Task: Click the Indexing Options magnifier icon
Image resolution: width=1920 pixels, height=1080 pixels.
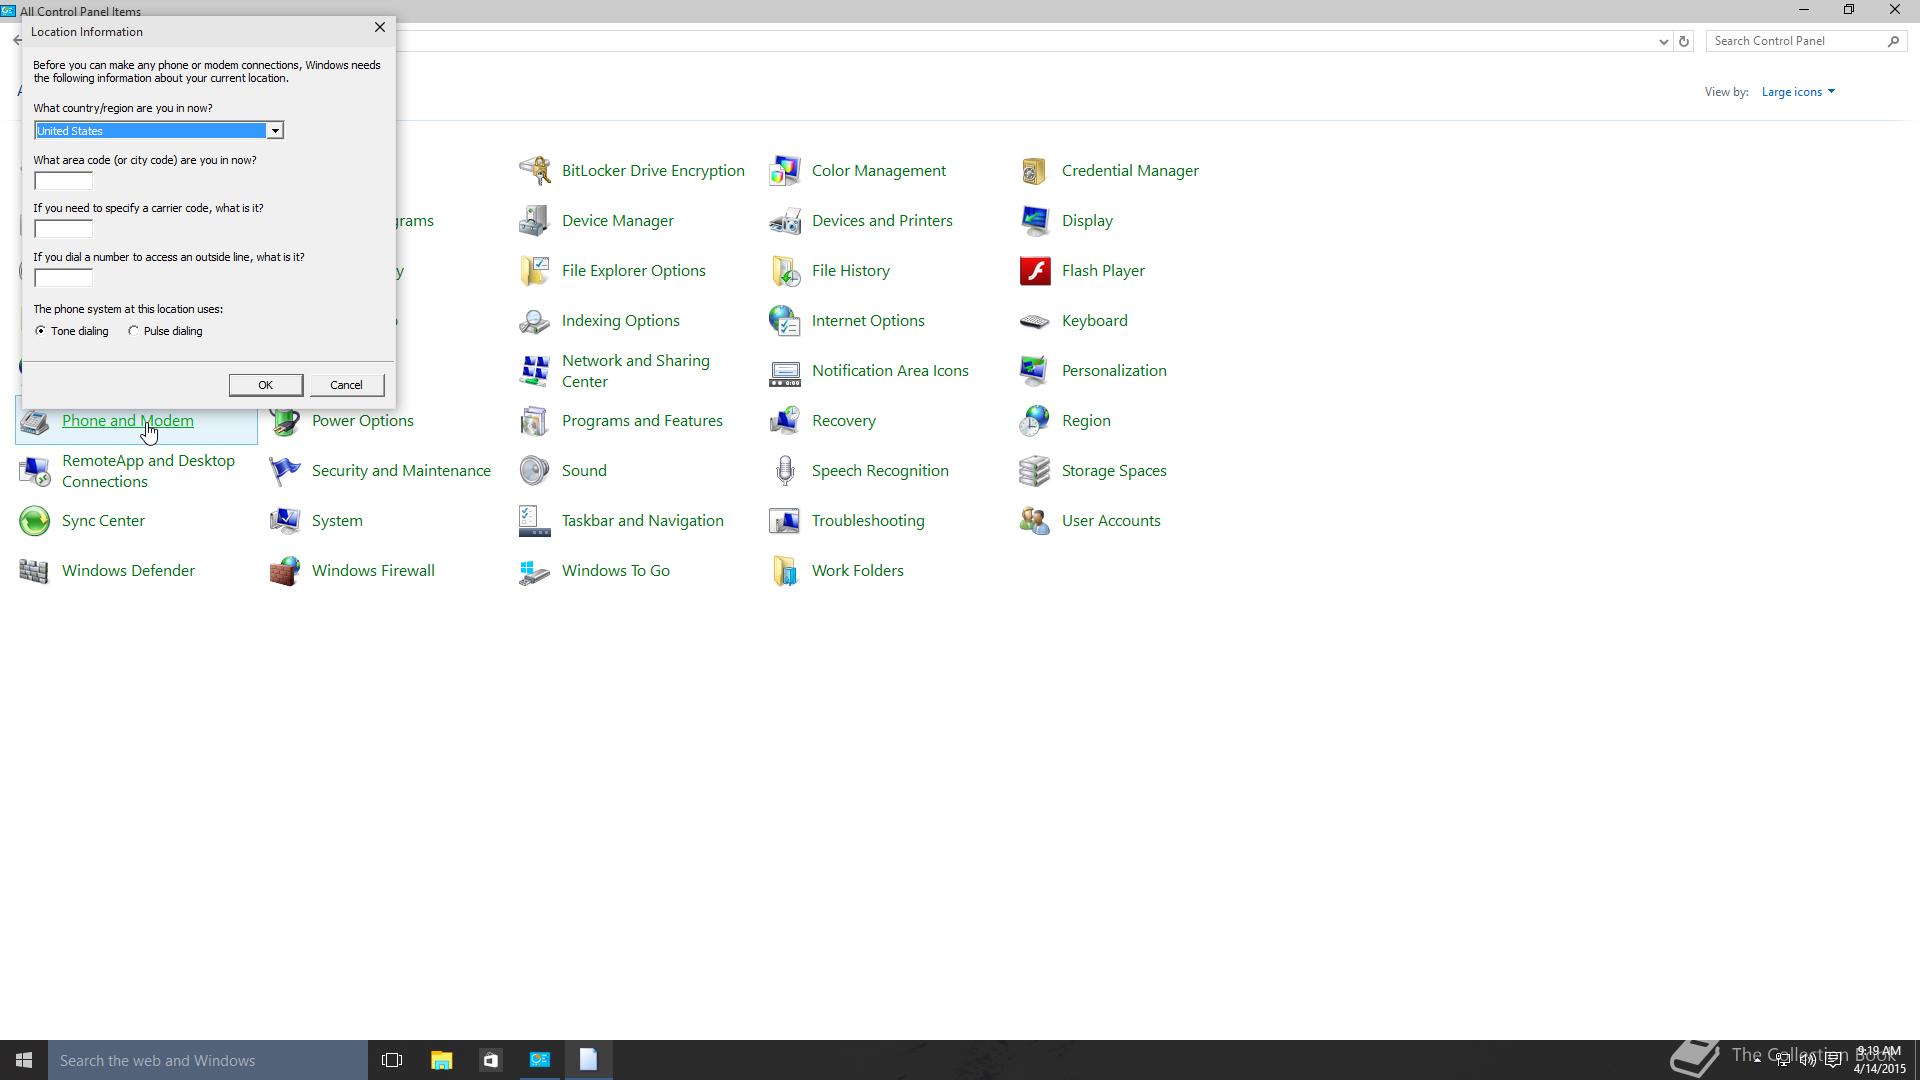Action: click(535, 321)
